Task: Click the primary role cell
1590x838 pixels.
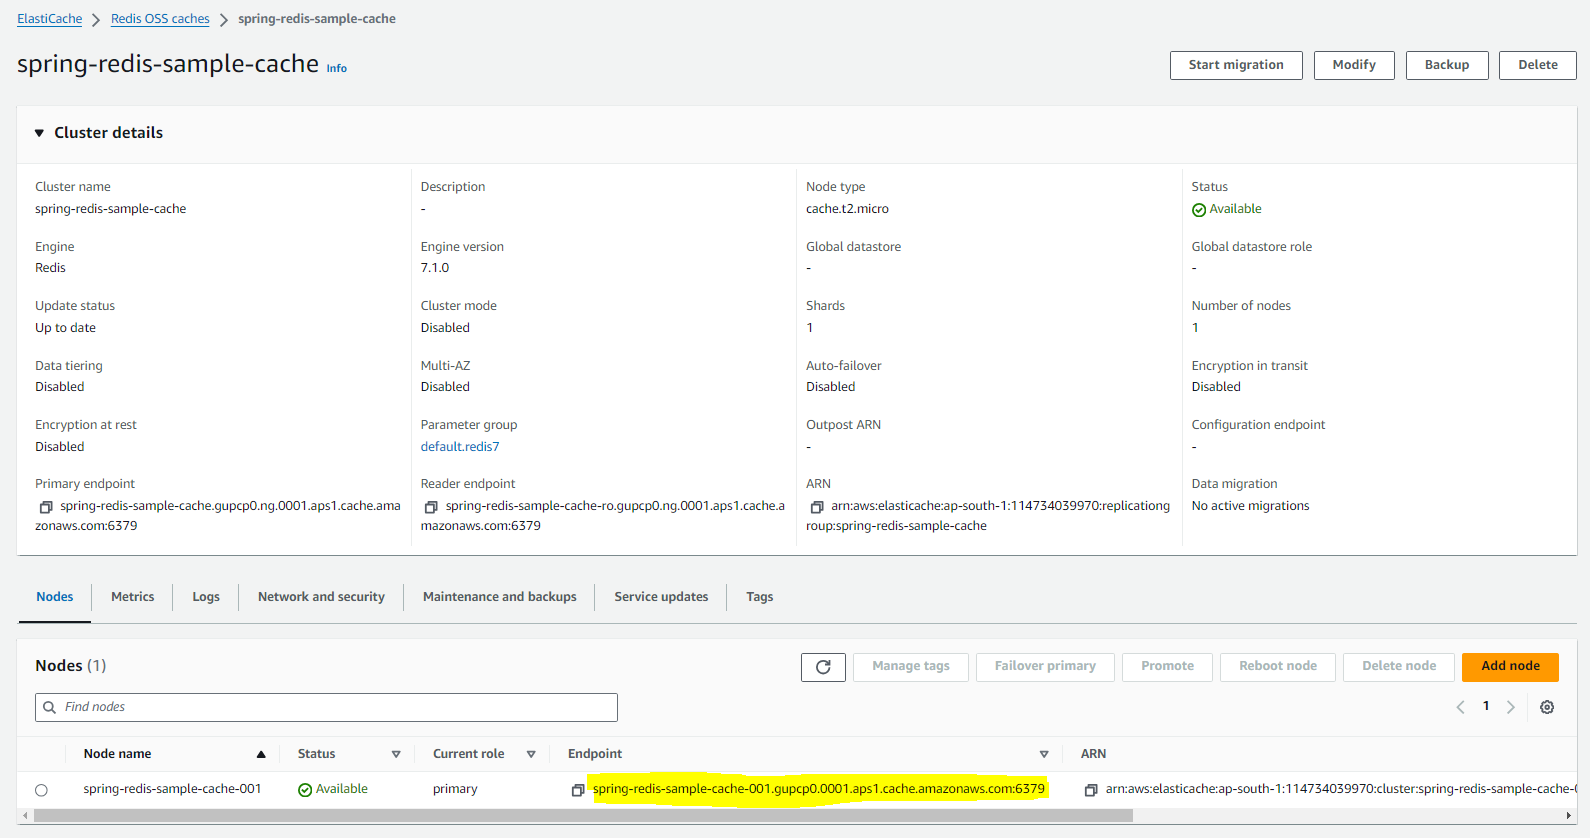Action: 455,789
